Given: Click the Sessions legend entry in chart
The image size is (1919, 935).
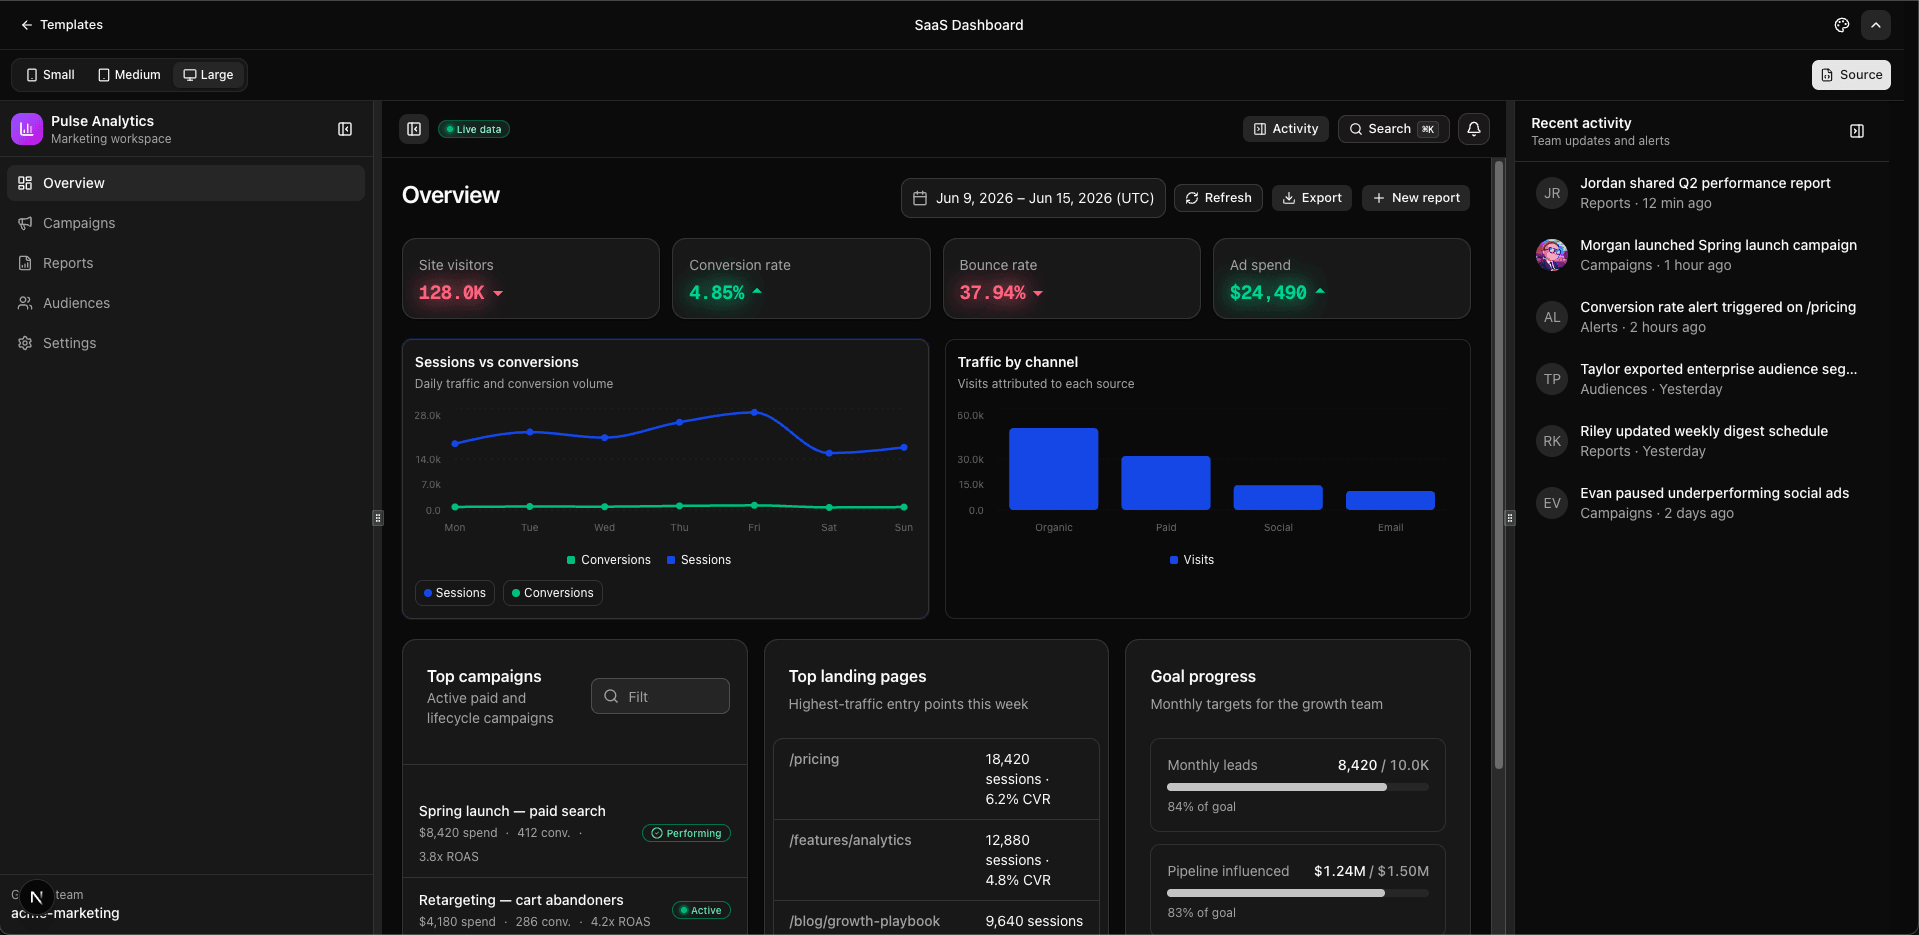Looking at the screenshot, I should [699, 560].
